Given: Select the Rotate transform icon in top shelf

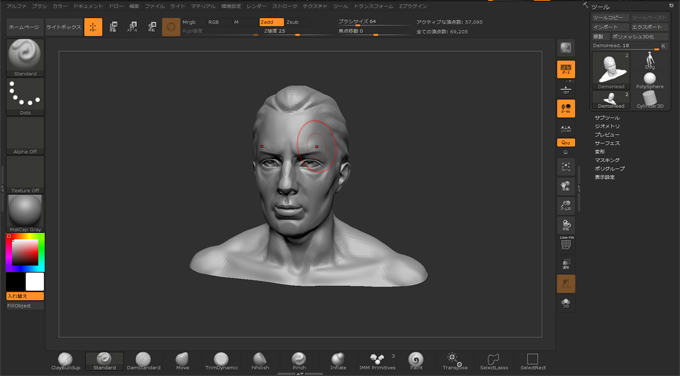Looking at the screenshot, I should point(152,27).
